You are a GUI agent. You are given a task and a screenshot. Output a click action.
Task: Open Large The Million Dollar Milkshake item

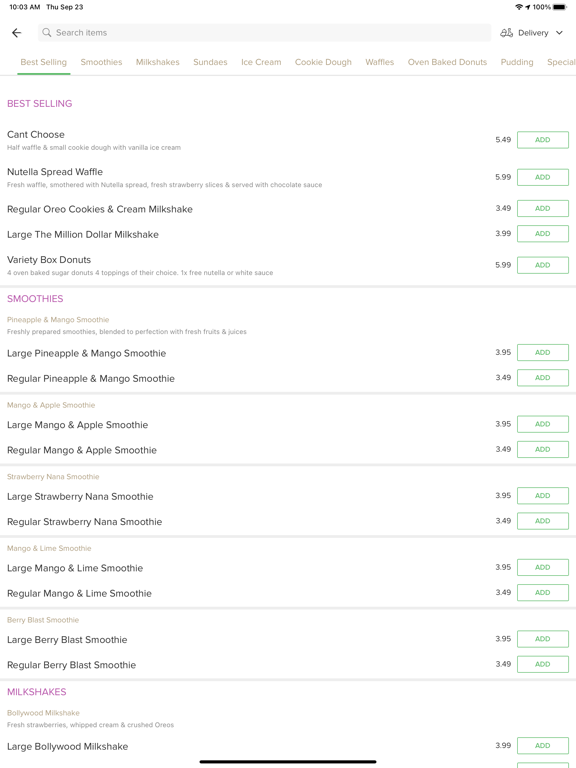(x=83, y=235)
